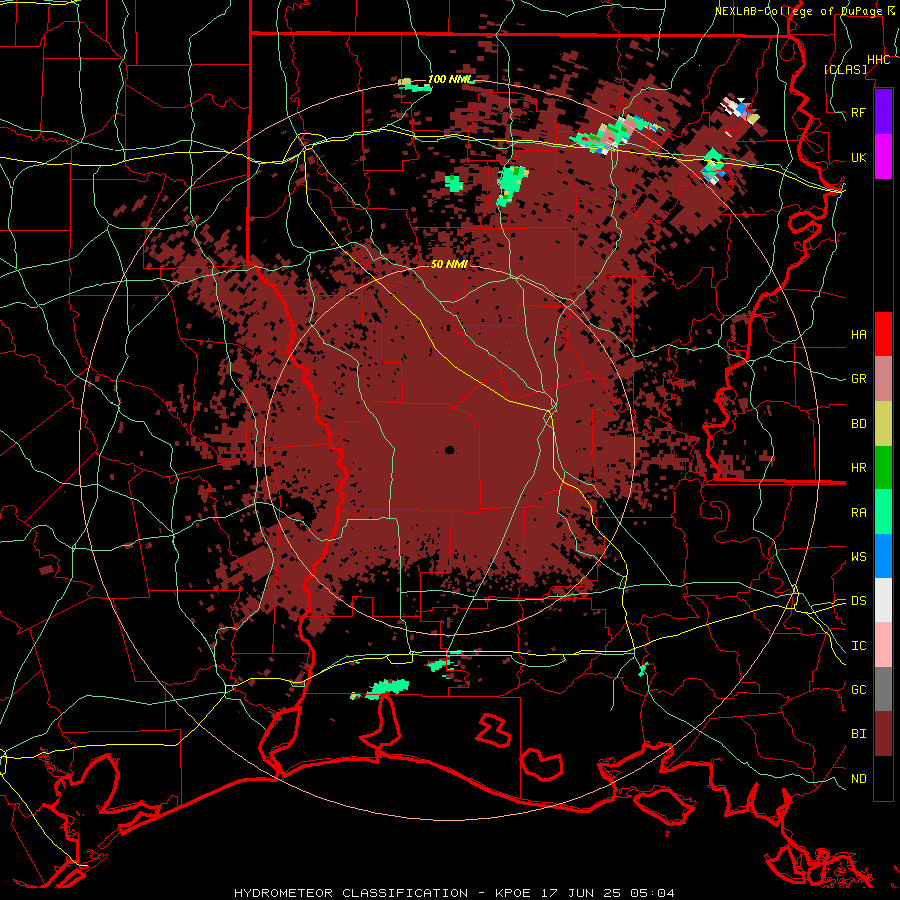Screen dimensions: 900x900
Task: Click the 50 NMI range ring label
Action: pos(449,264)
